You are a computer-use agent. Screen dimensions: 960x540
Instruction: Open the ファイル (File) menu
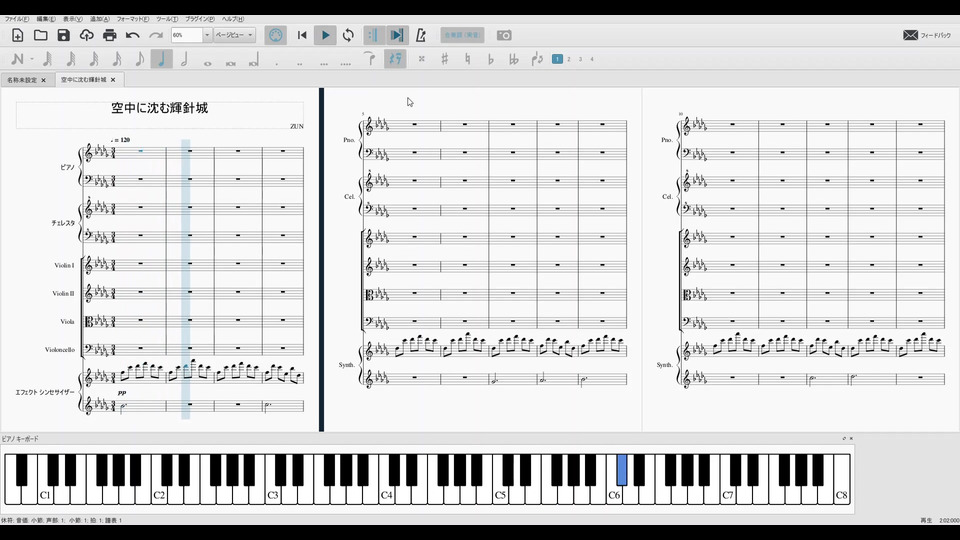click(x=16, y=19)
